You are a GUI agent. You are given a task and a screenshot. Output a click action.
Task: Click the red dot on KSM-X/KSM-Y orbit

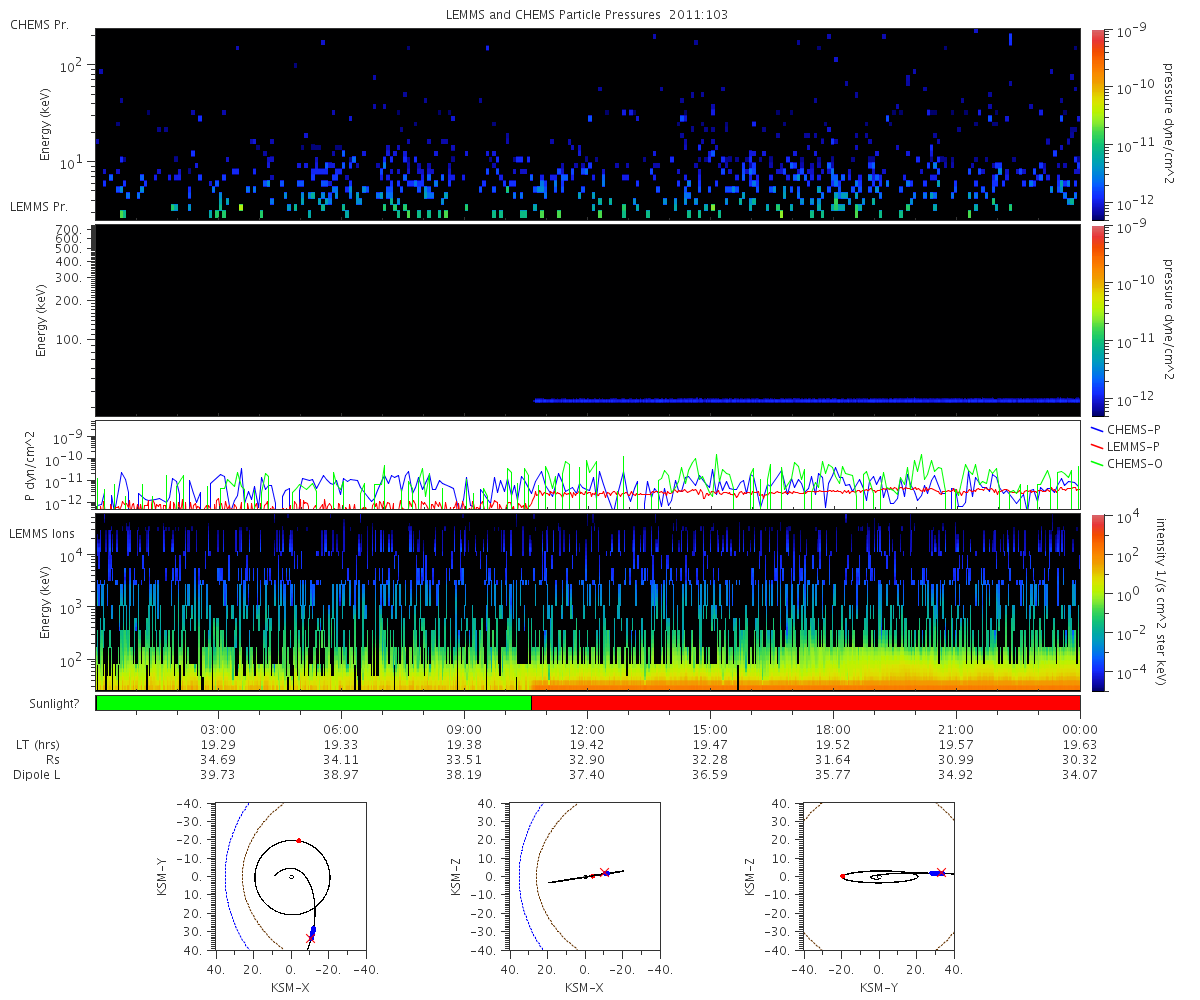(x=298, y=841)
